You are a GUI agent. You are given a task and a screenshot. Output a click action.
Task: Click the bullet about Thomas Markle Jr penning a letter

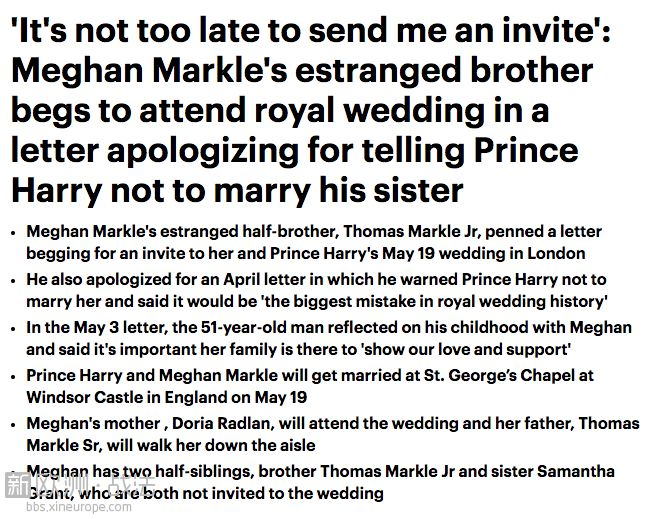(x=320, y=242)
